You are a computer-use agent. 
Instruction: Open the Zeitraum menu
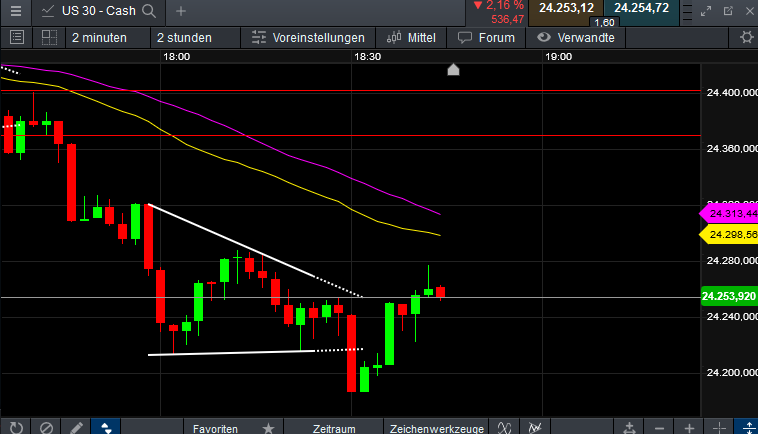click(334, 428)
